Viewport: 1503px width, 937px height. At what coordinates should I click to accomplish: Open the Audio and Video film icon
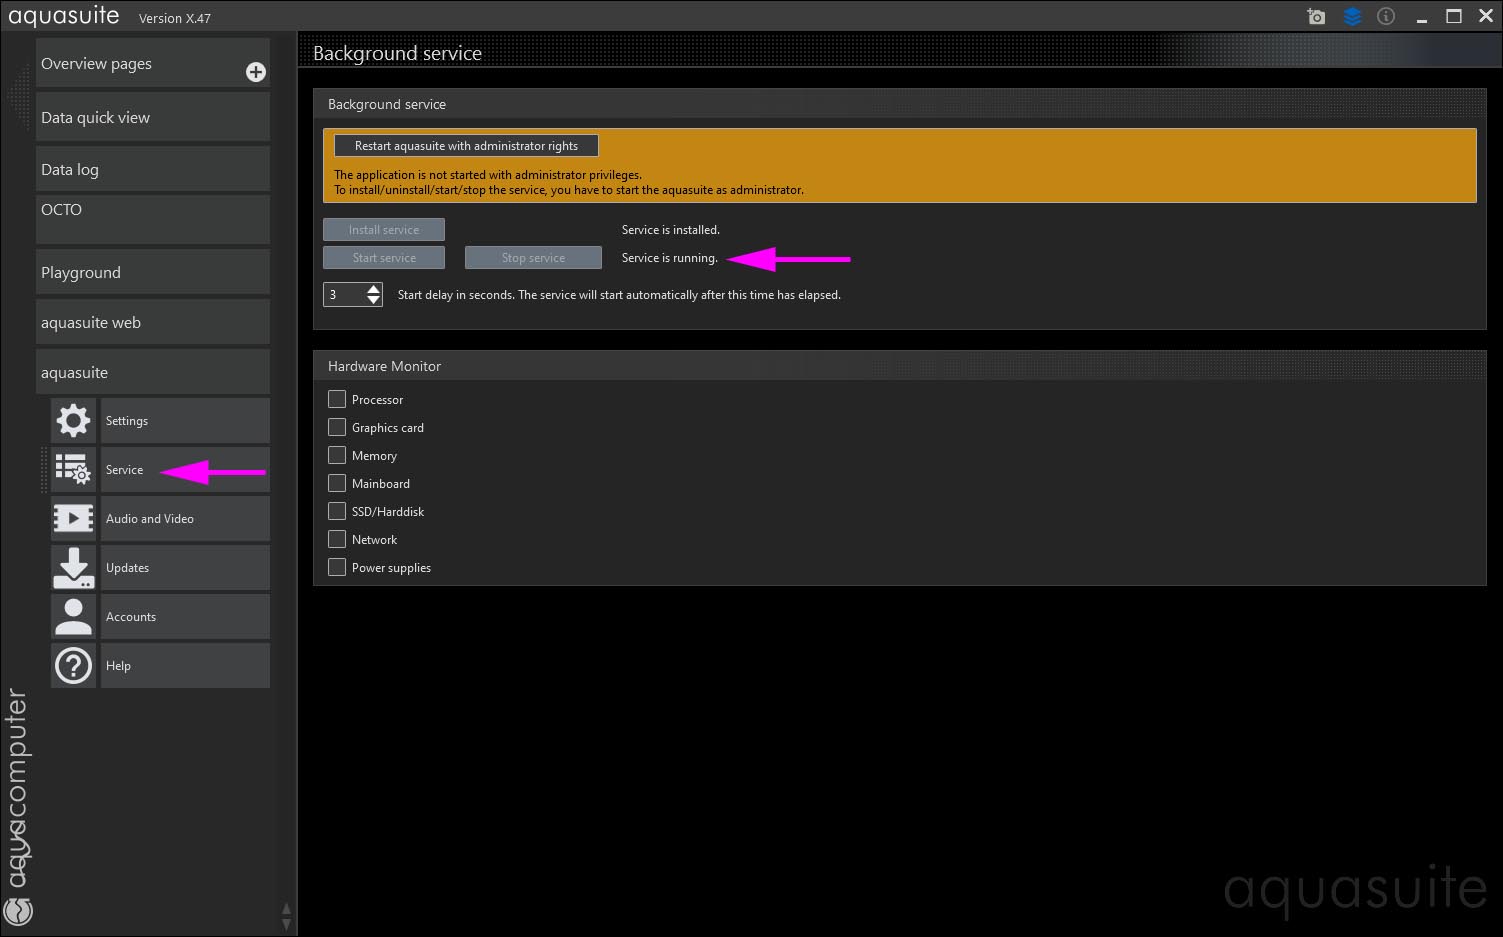pyautogui.click(x=73, y=519)
